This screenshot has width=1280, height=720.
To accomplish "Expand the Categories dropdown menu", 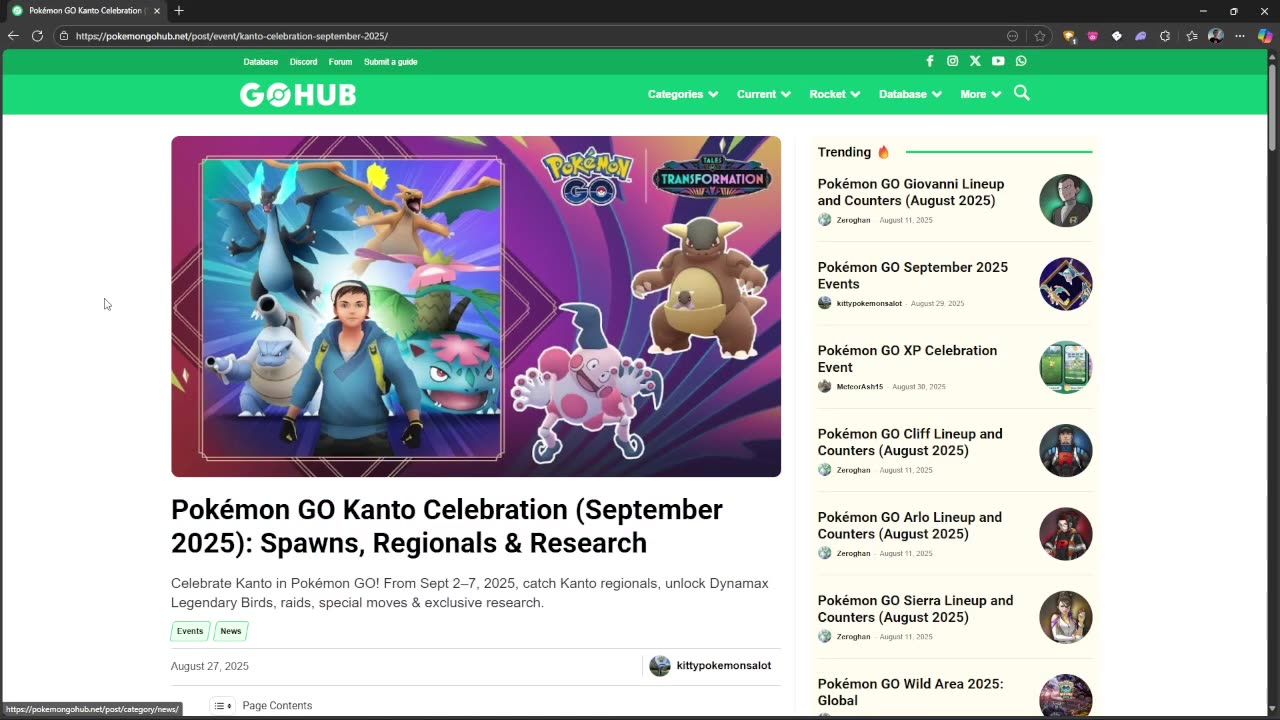I will pyautogui.click(x=683, y=94).
